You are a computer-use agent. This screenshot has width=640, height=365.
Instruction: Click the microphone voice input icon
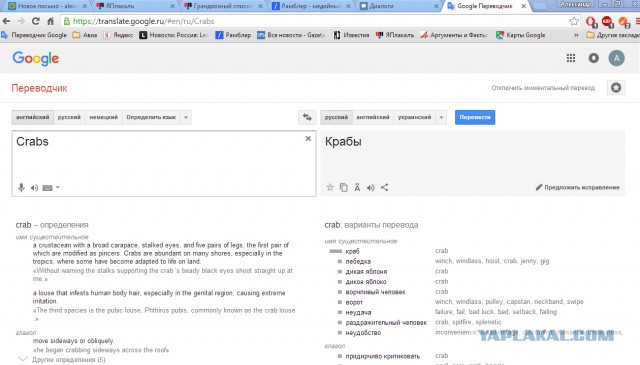[x=21, y=187]
